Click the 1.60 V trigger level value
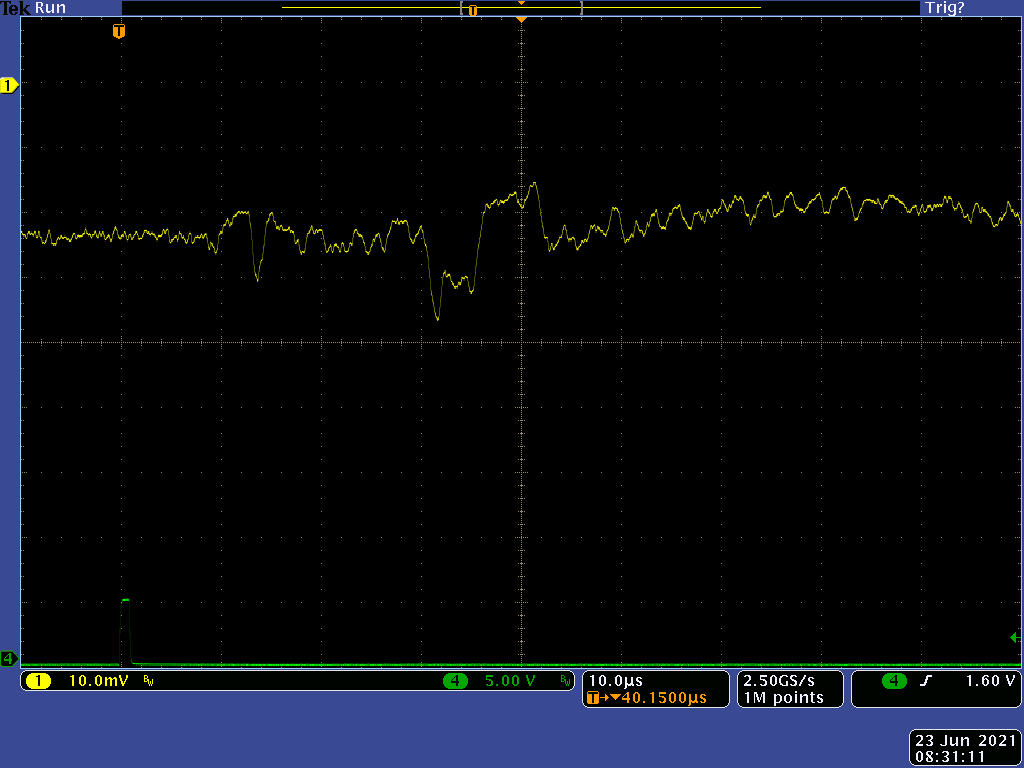The height and width of the screenshot is (768, 1024). [x=990, y=681]
